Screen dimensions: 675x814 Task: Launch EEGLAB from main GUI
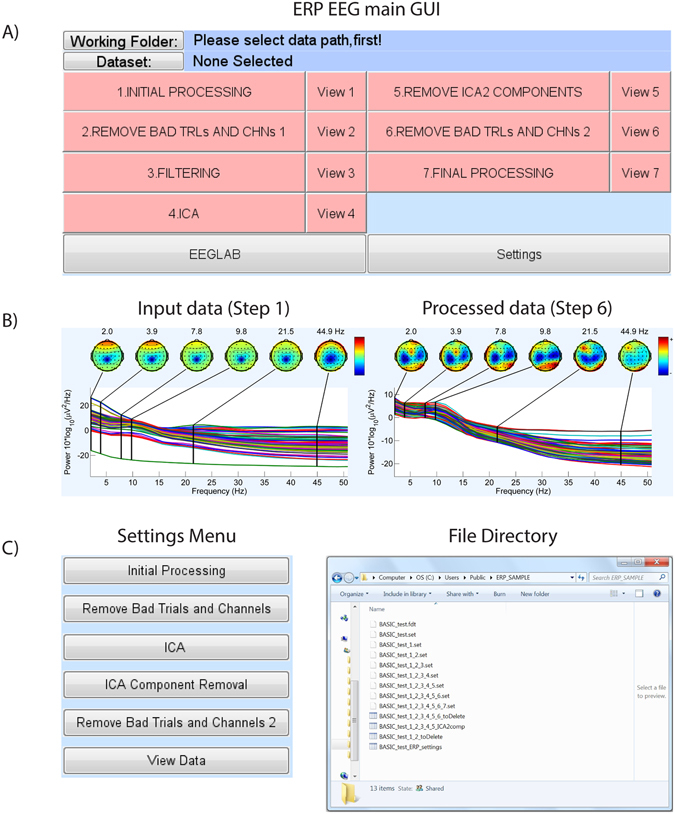[x=214, y=254]
